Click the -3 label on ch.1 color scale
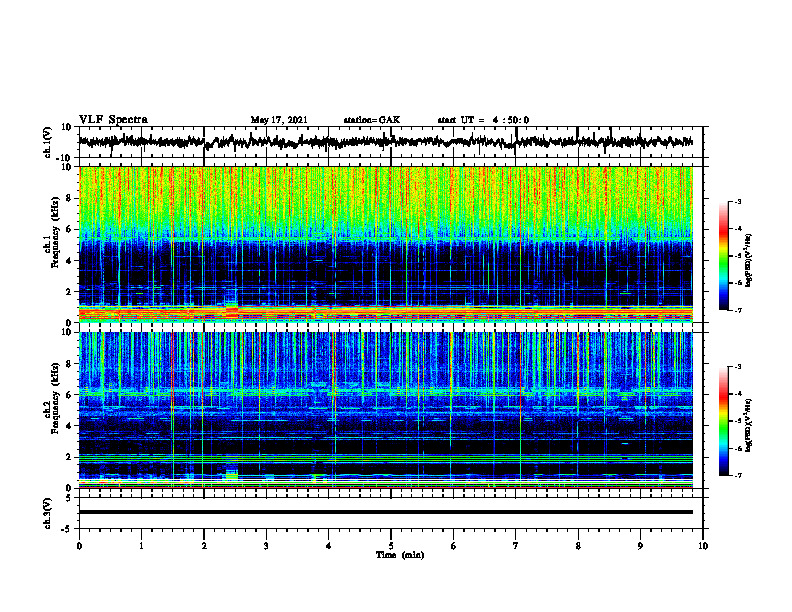Screen dimensions: 792x612 (x=738, y=202)
